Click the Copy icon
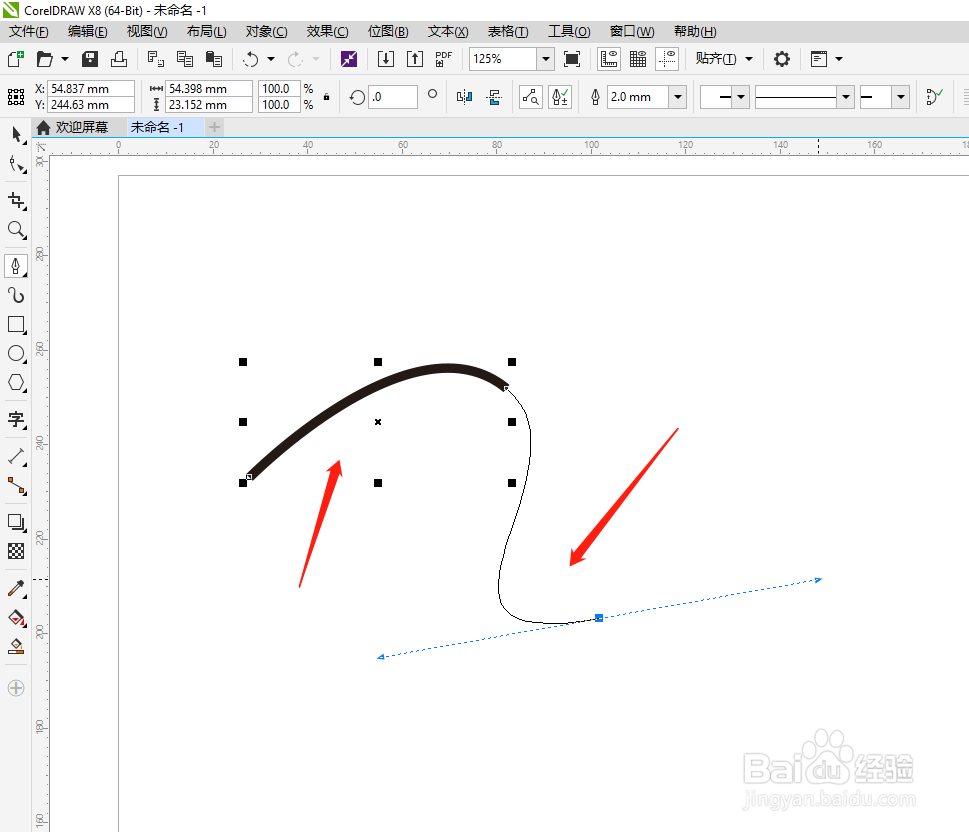969x832 pixels. click(185, 59)
